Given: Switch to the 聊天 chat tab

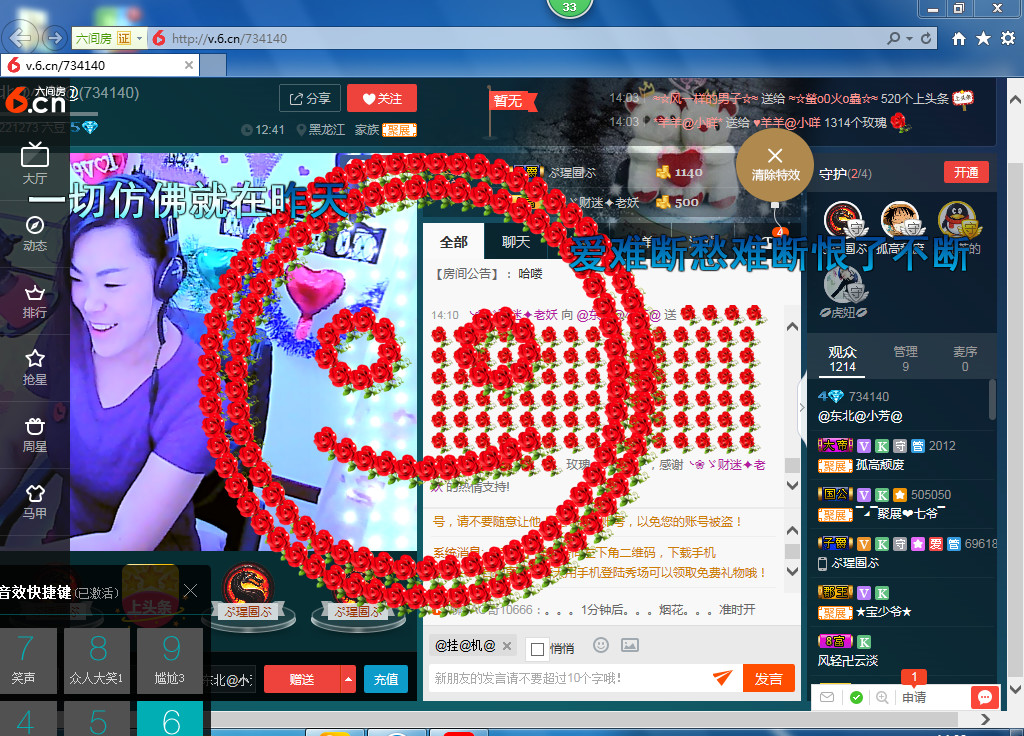Looking at the screenshot, I should pyautogui.click(x=515, y=242).
